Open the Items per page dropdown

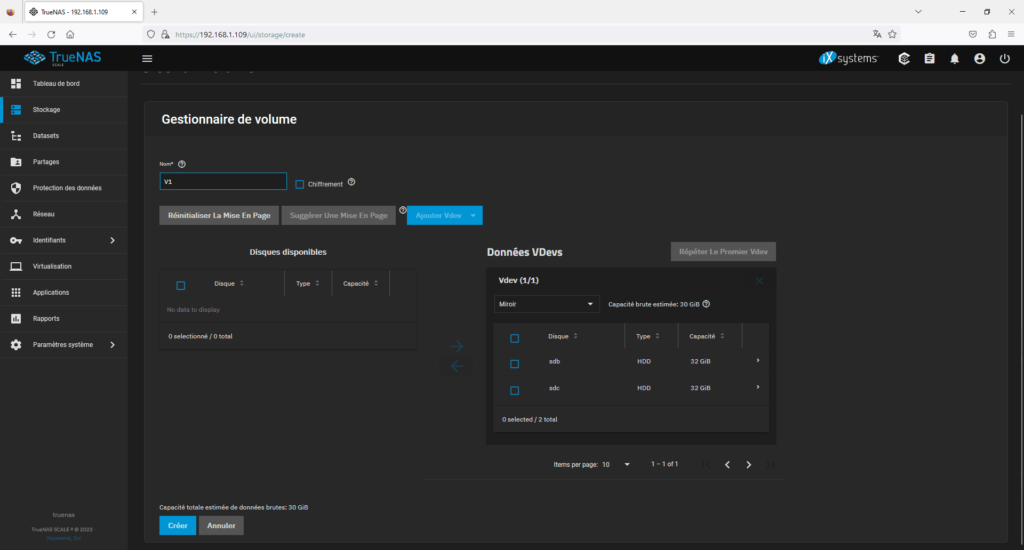(616, 464)
